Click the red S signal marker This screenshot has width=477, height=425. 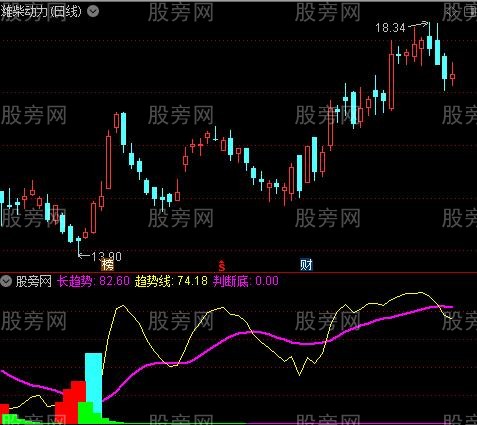click(222, 265)
